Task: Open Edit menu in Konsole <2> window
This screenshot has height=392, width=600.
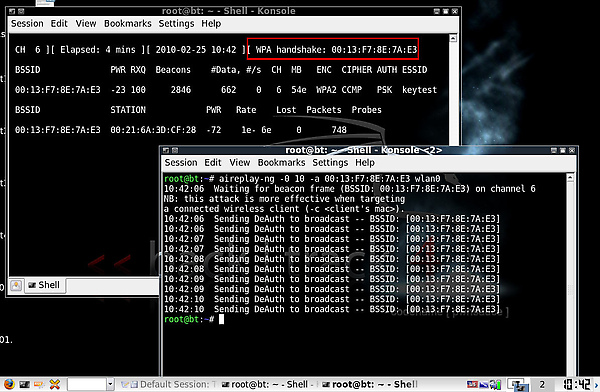Action: [x=213, y=163]
